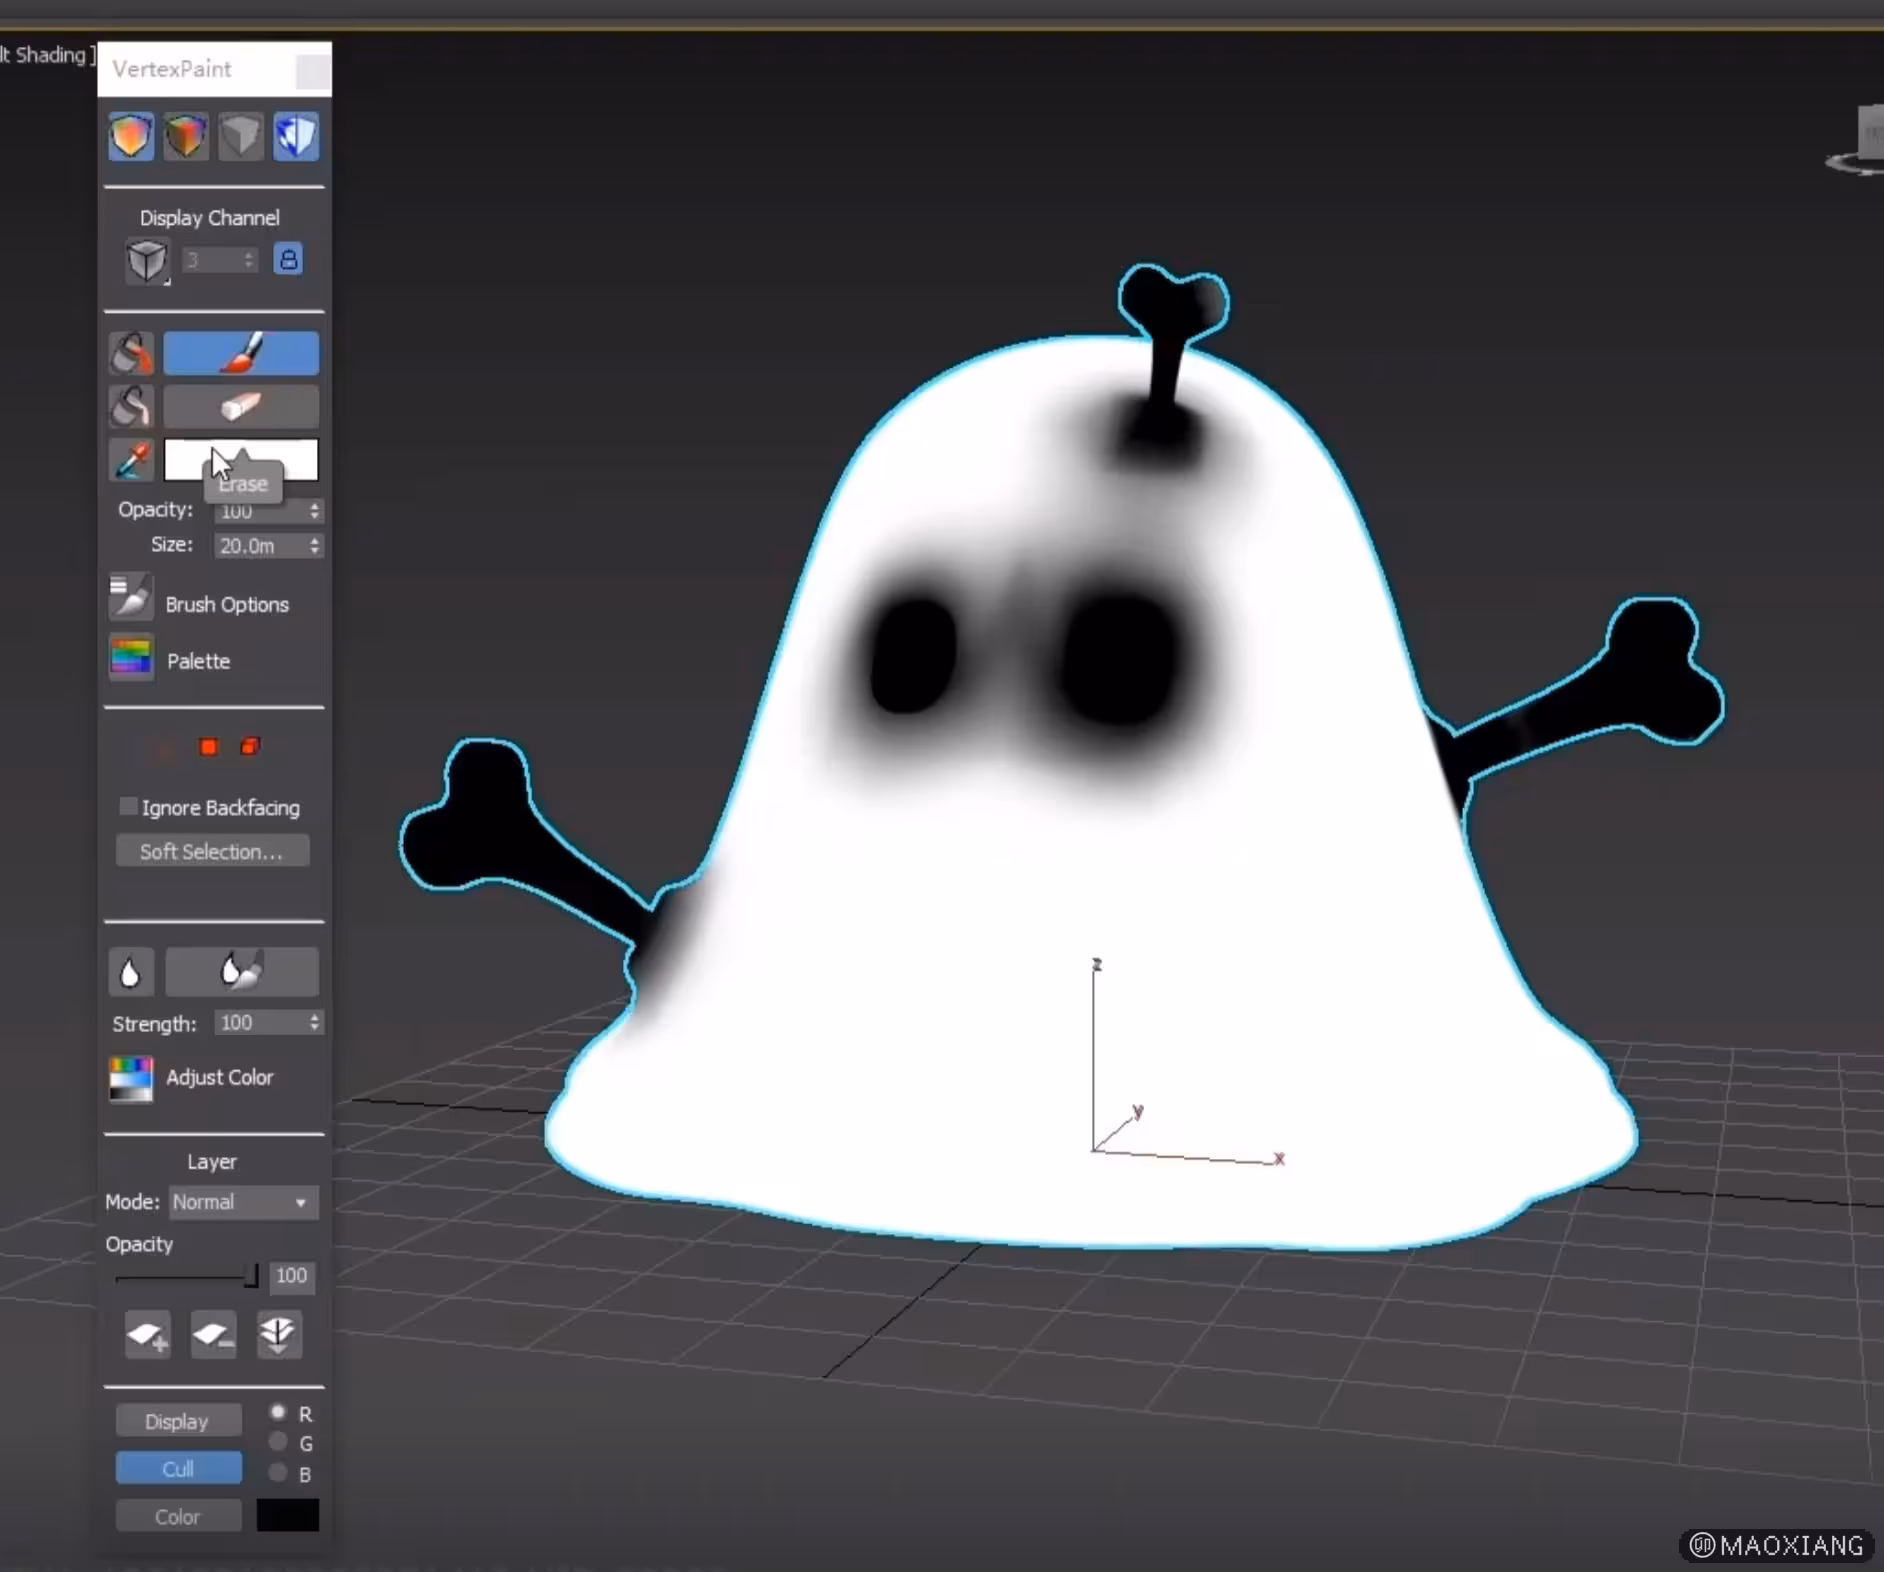This screenshot has width=1884, height=1572.
Task: Click the Blur brush tool
Action: click(241, 971)
